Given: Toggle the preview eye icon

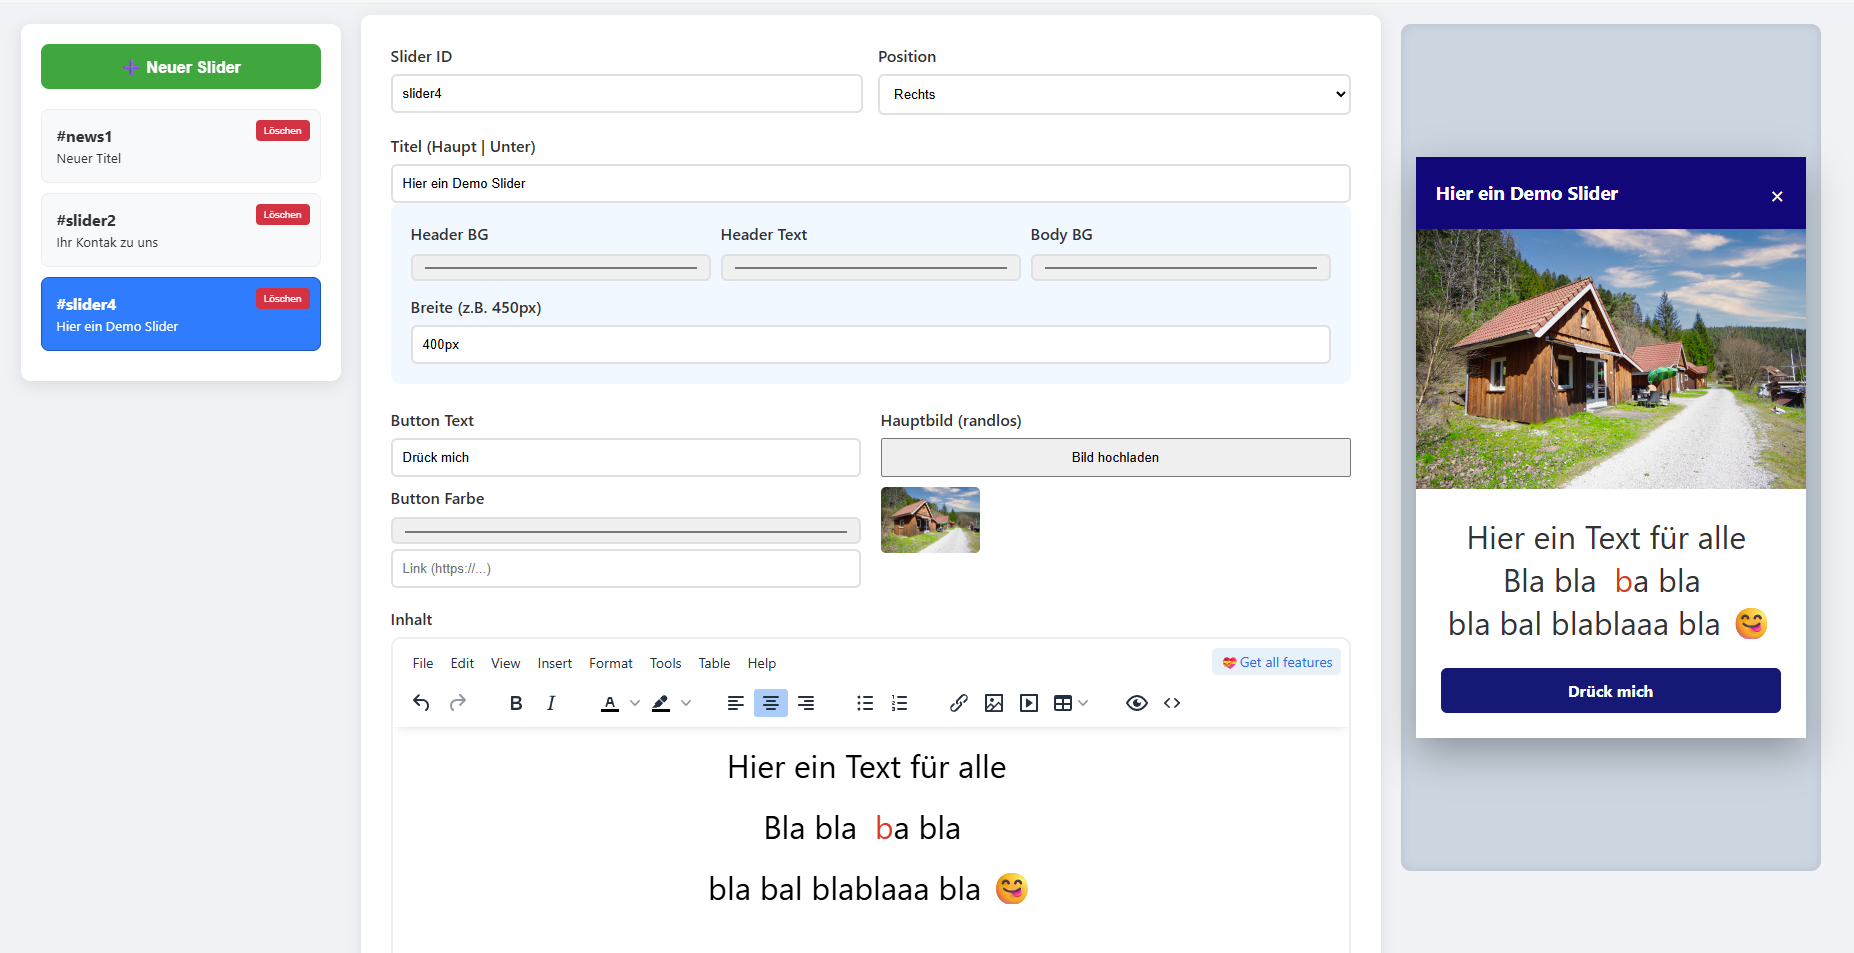Looking at the screenshot, I should click(1136, 703).
